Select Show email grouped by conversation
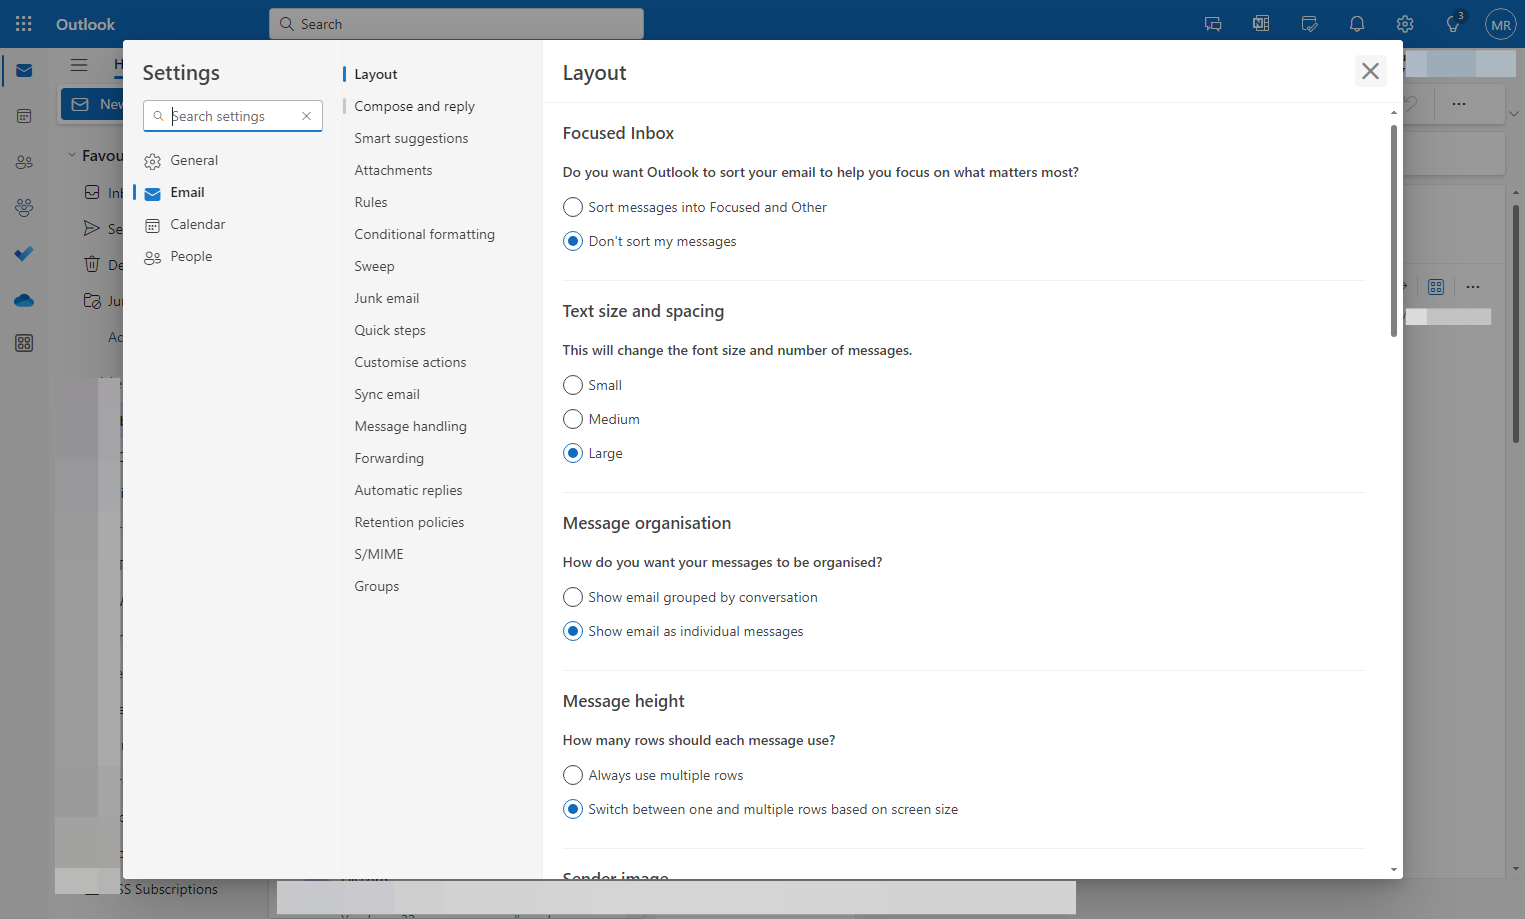 [x=691, y=597]
